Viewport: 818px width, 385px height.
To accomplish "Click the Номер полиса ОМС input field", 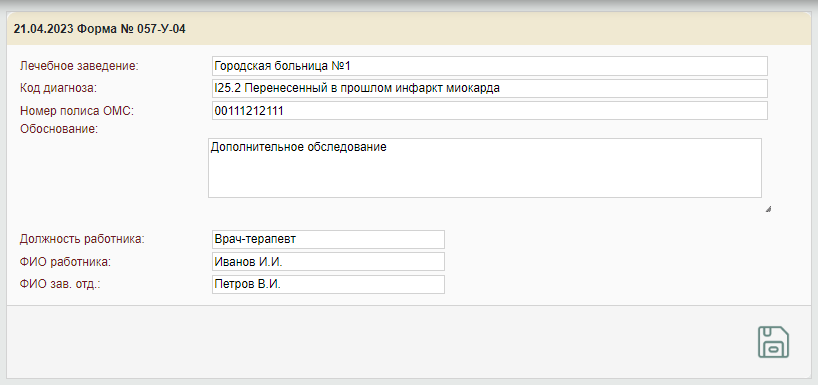I will [x=490, y=111].
